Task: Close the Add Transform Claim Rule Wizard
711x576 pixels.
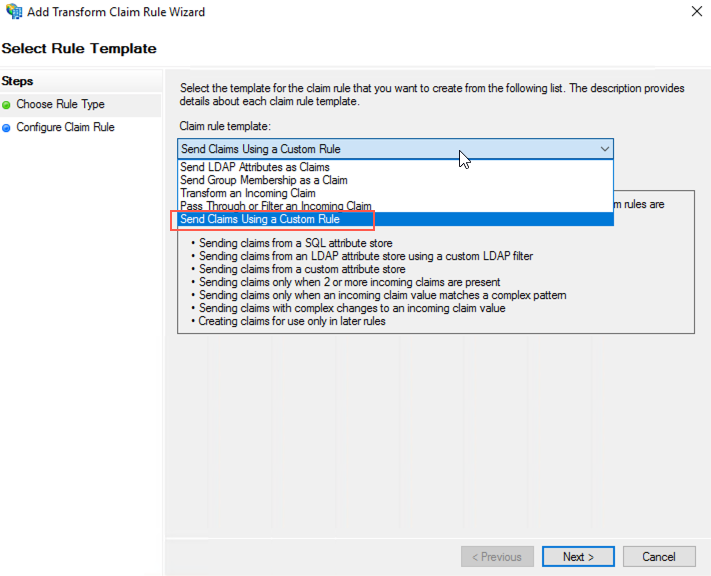Action: pyautogui.click(x=695, y=12)
